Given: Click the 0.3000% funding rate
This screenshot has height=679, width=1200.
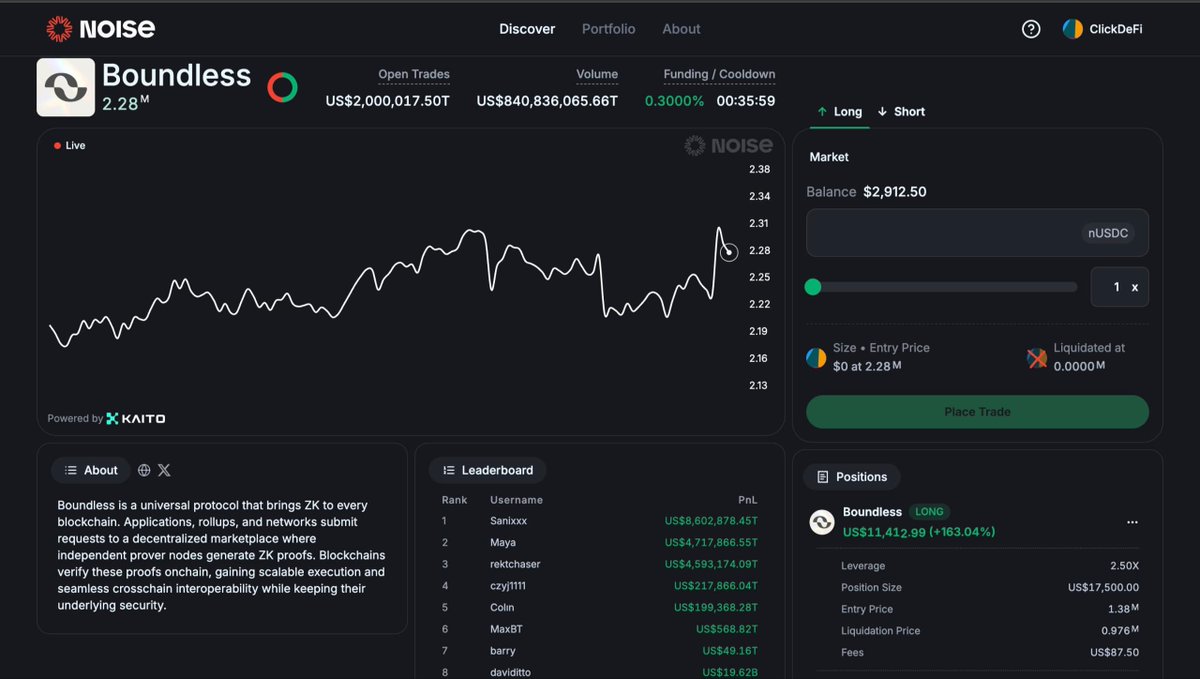Looking at the screenshot, I should [x=674, y=101].
